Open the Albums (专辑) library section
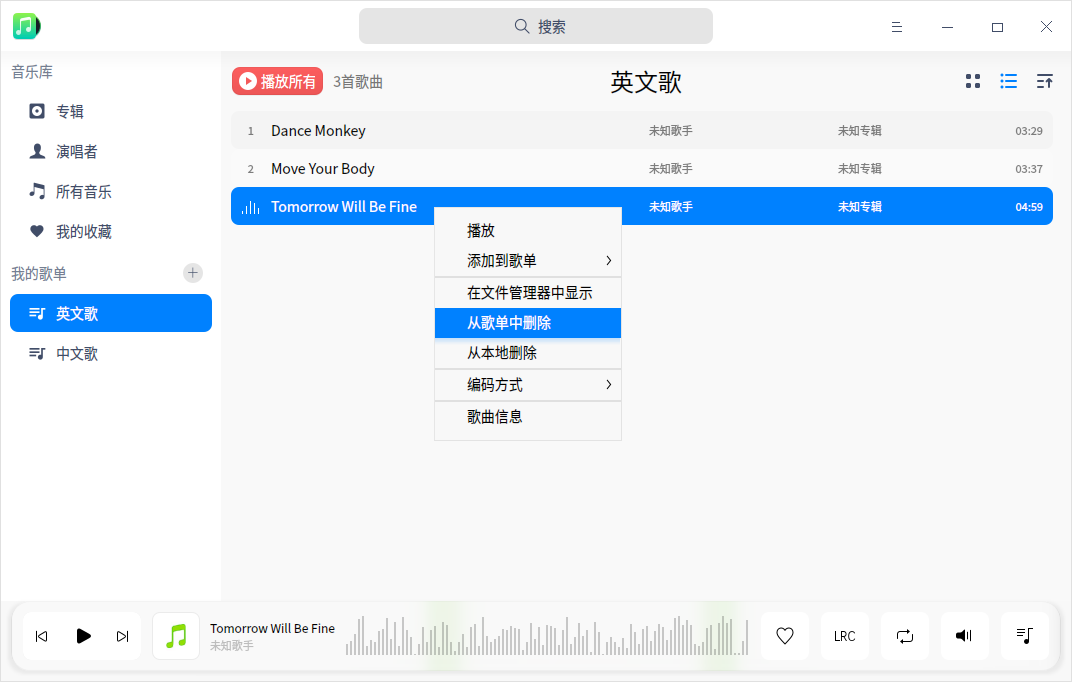1072x682 pixels. click(111, 111)
